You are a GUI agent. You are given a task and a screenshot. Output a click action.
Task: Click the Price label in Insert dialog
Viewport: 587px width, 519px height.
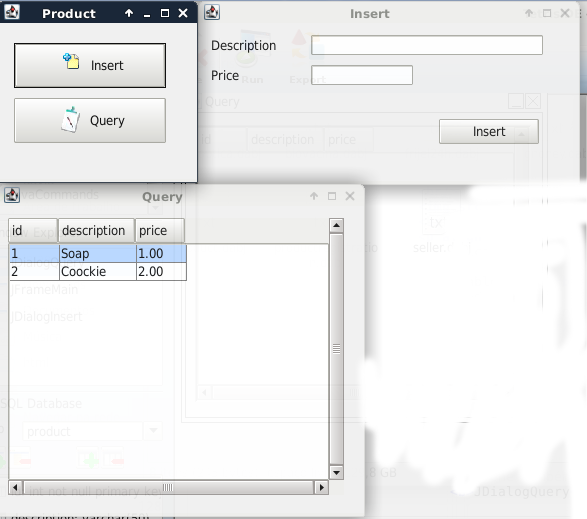coord(225,75)
